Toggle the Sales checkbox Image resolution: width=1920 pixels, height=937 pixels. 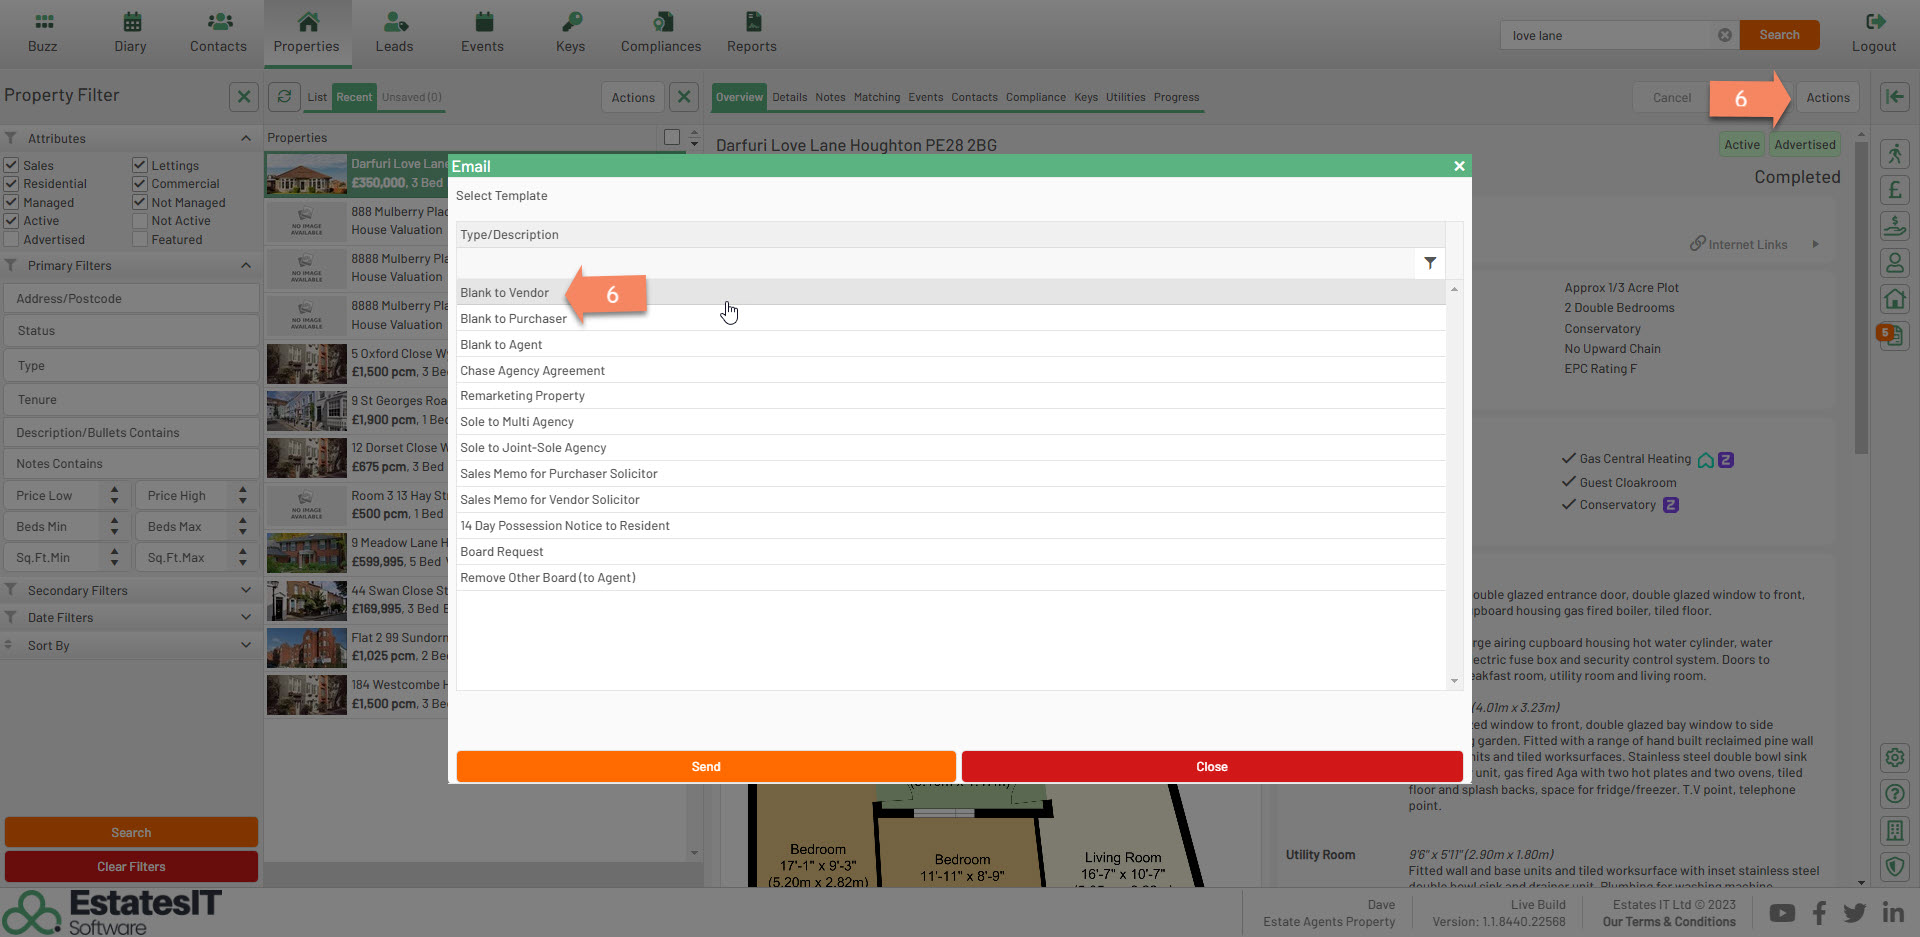pyautogui.click(x=12, y=165)
